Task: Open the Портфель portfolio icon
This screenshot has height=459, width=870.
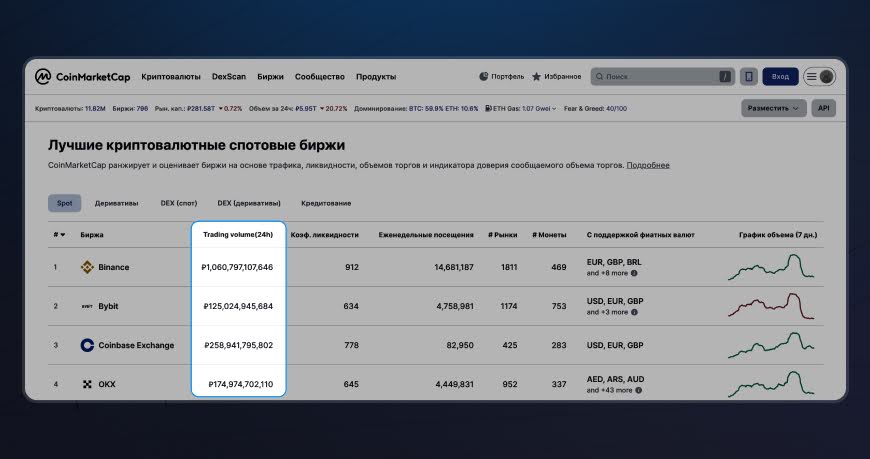Action: (484, 77)
